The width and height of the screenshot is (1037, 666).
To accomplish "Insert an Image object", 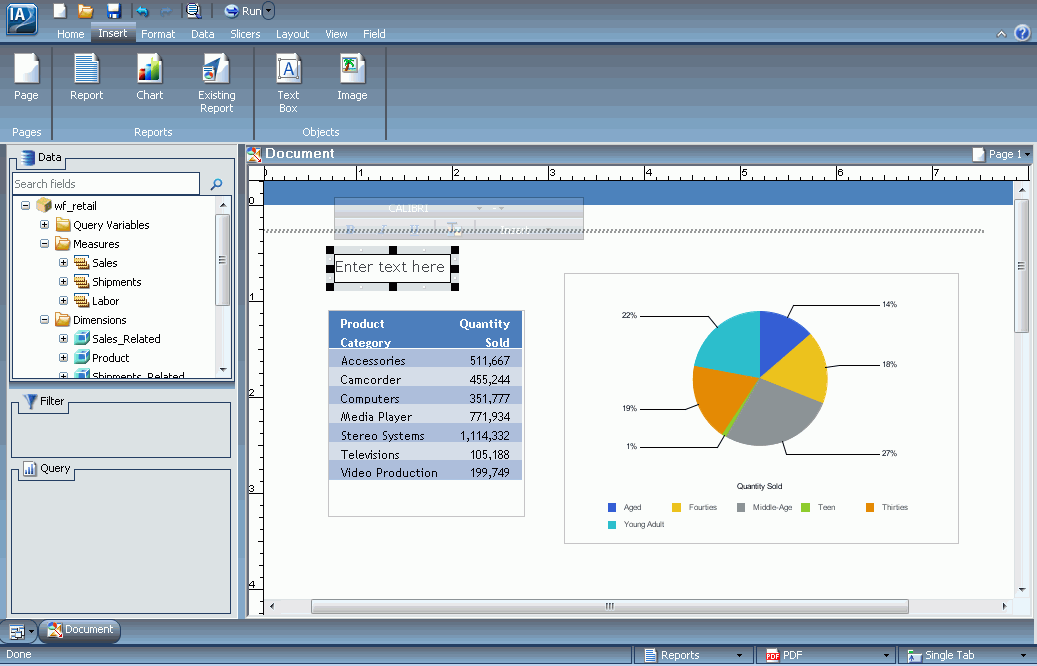I will [352, 77].
